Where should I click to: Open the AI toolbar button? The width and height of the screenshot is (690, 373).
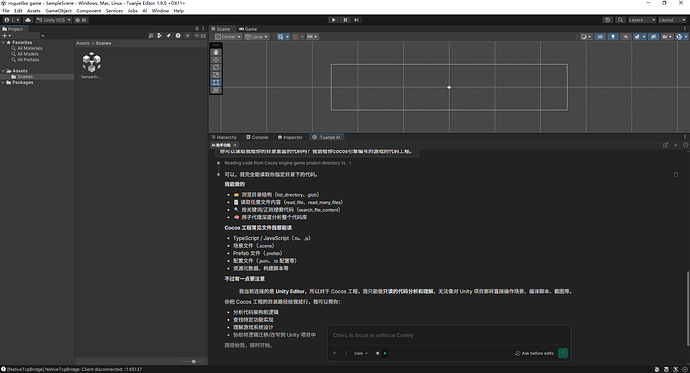[81, 20]
